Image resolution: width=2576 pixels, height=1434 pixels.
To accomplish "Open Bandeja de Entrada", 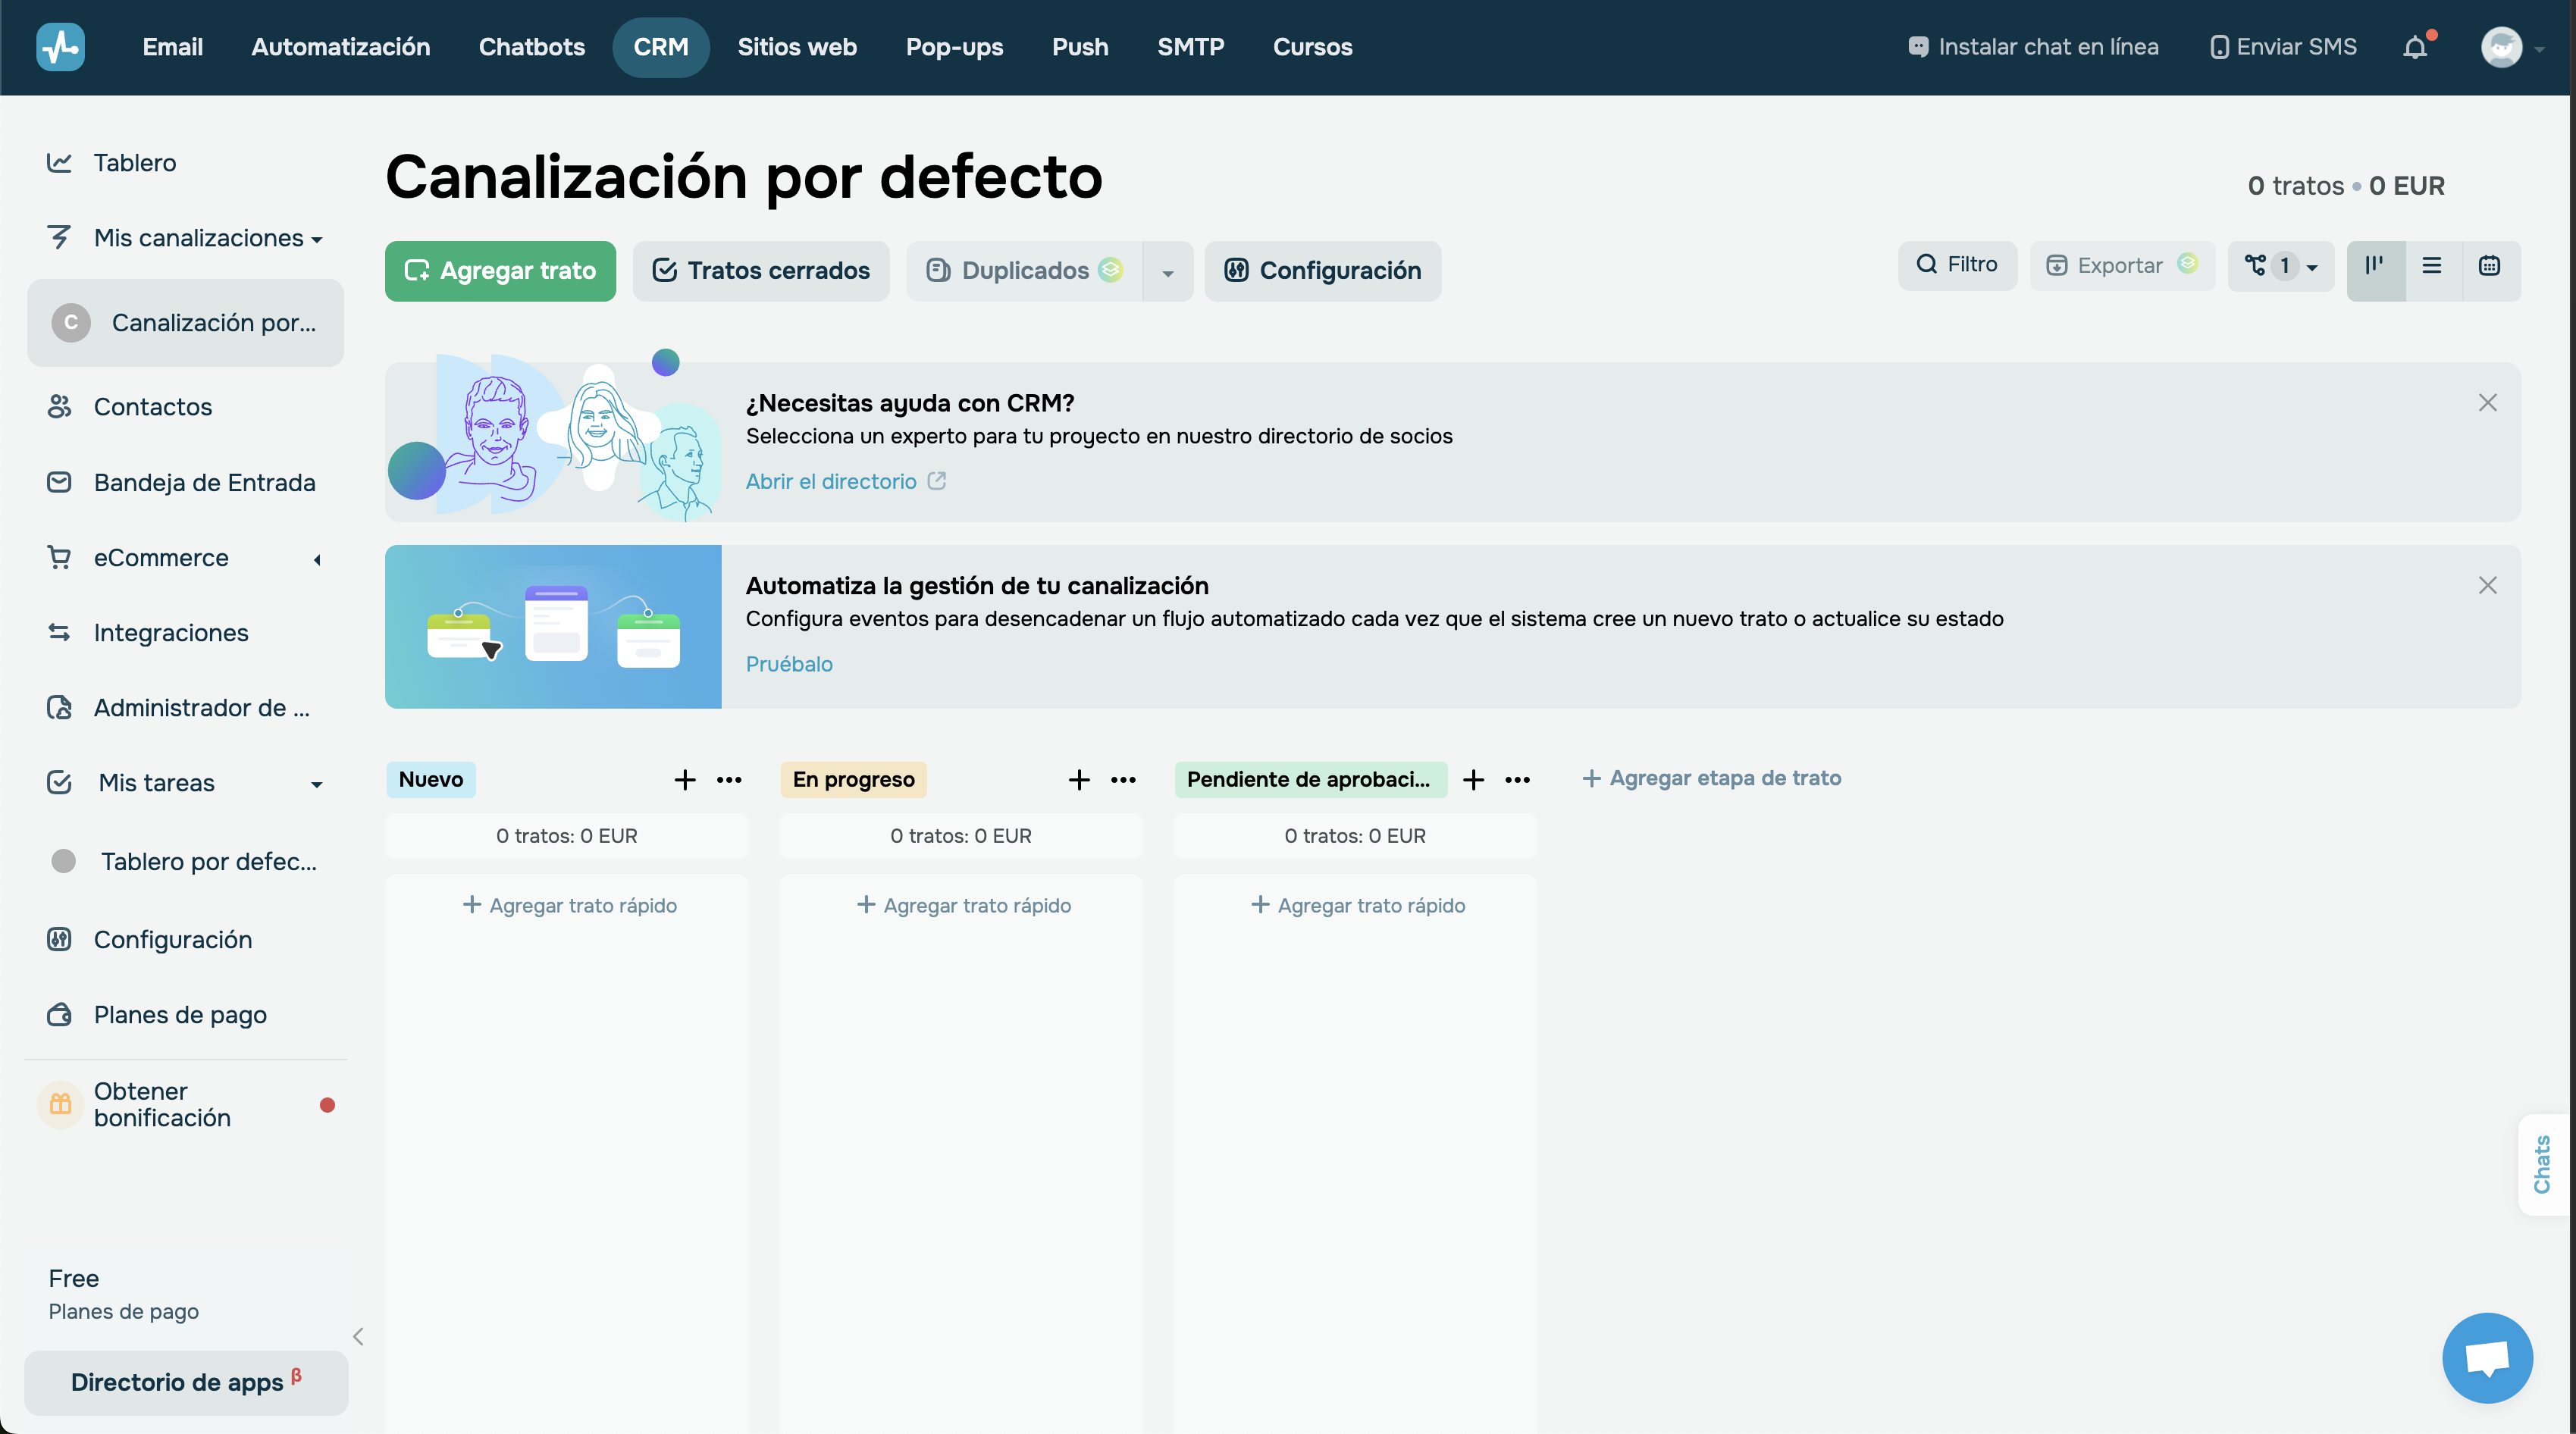I will coord(204,482).
